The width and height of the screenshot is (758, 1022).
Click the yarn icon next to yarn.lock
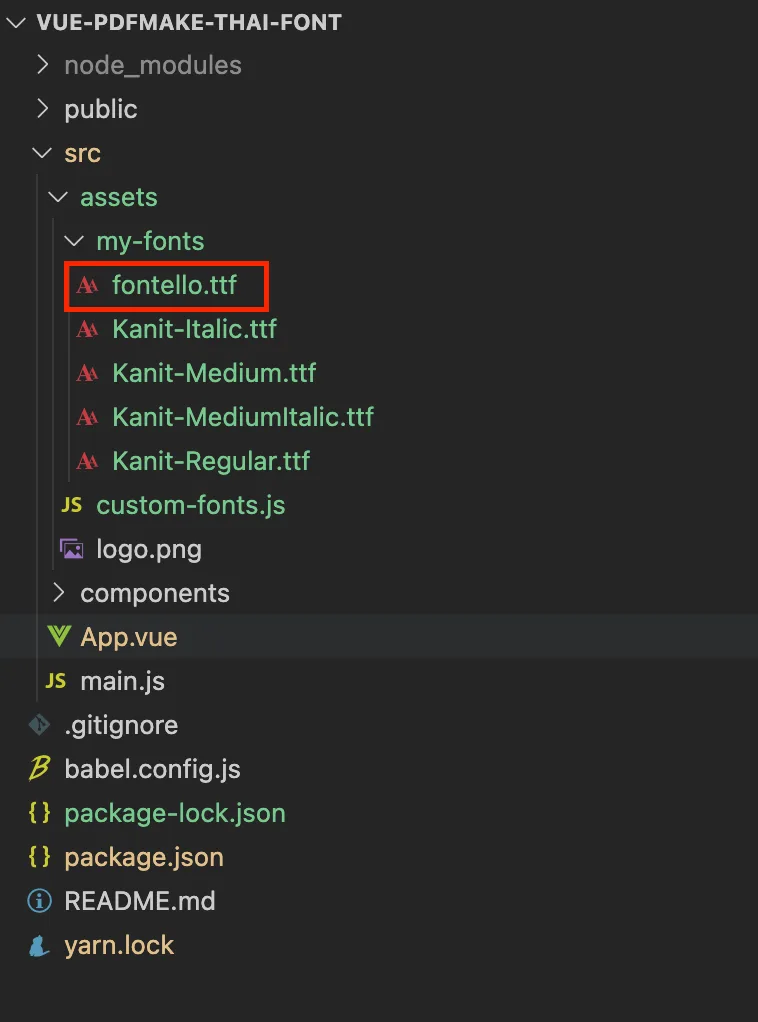[40, 945]
